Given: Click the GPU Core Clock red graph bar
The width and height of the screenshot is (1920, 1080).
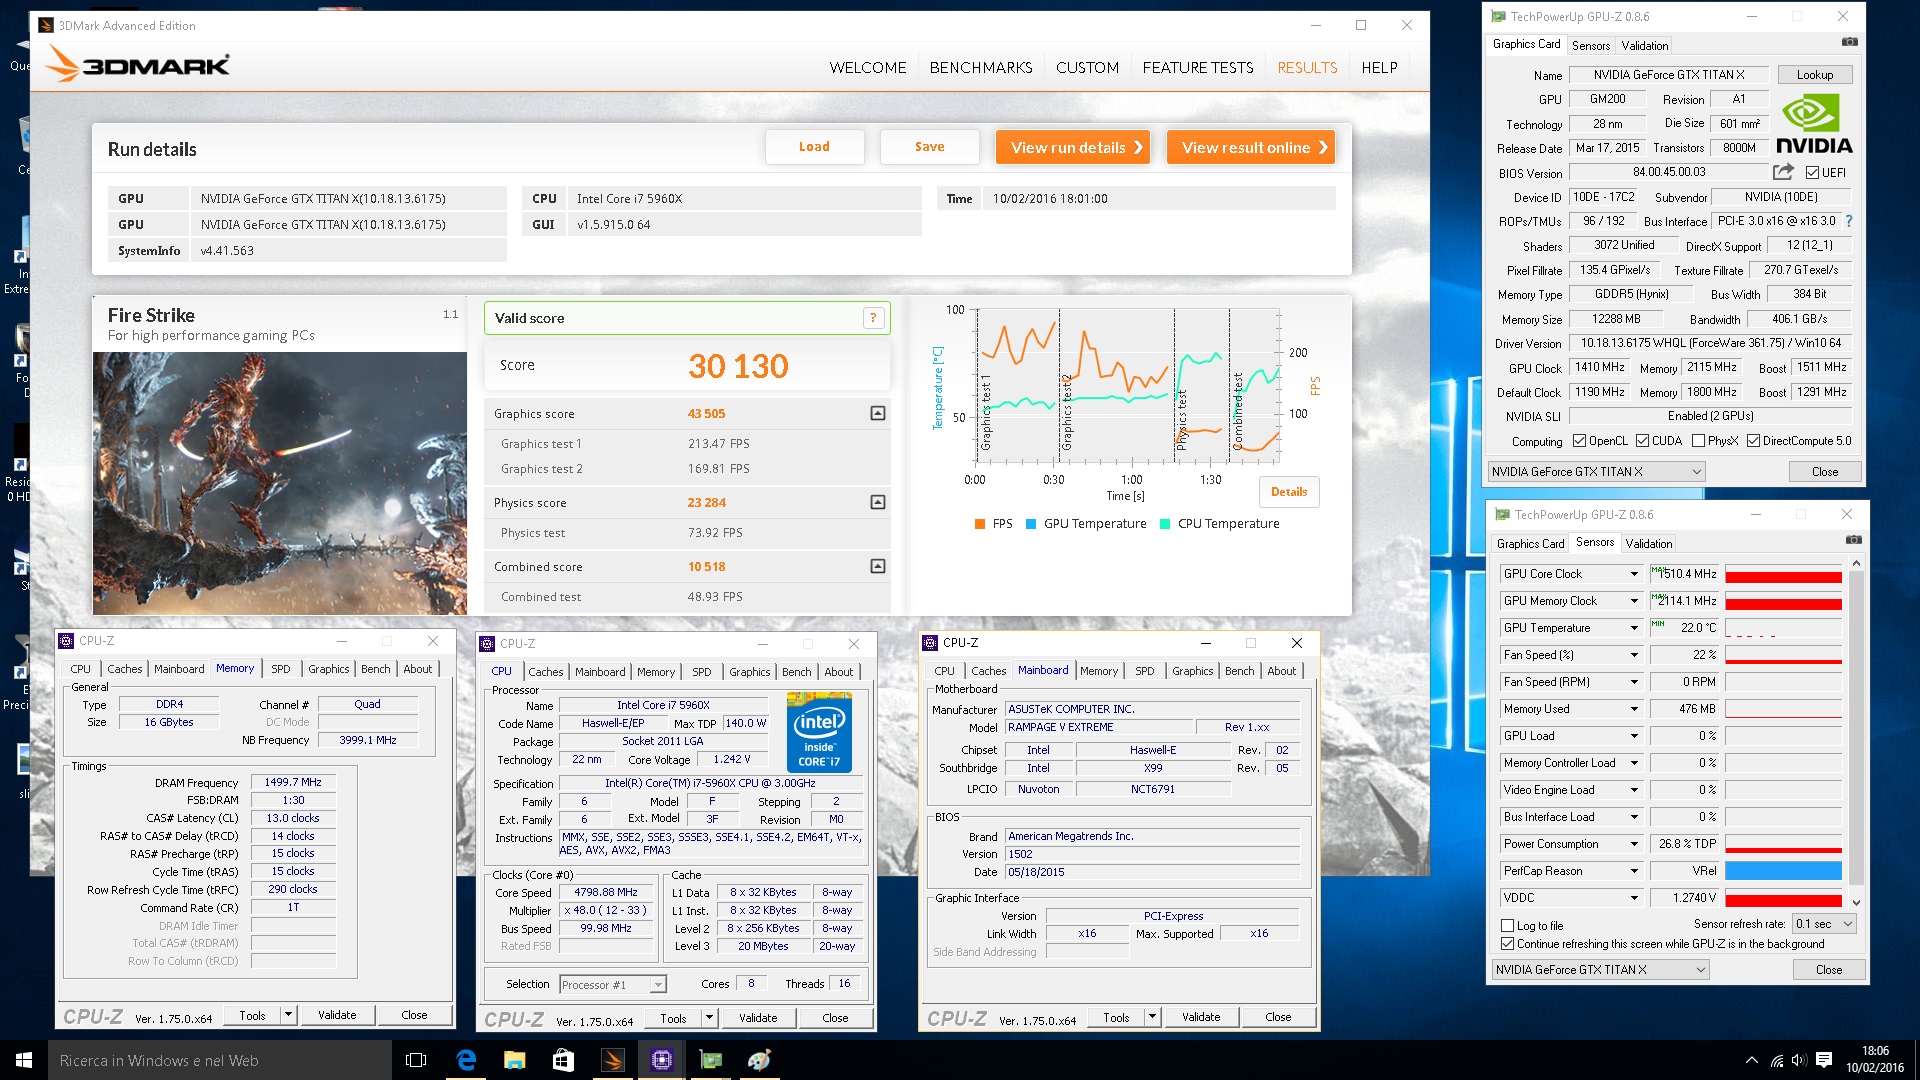Looking at the screenshot, I should [x=1783, y=576].
